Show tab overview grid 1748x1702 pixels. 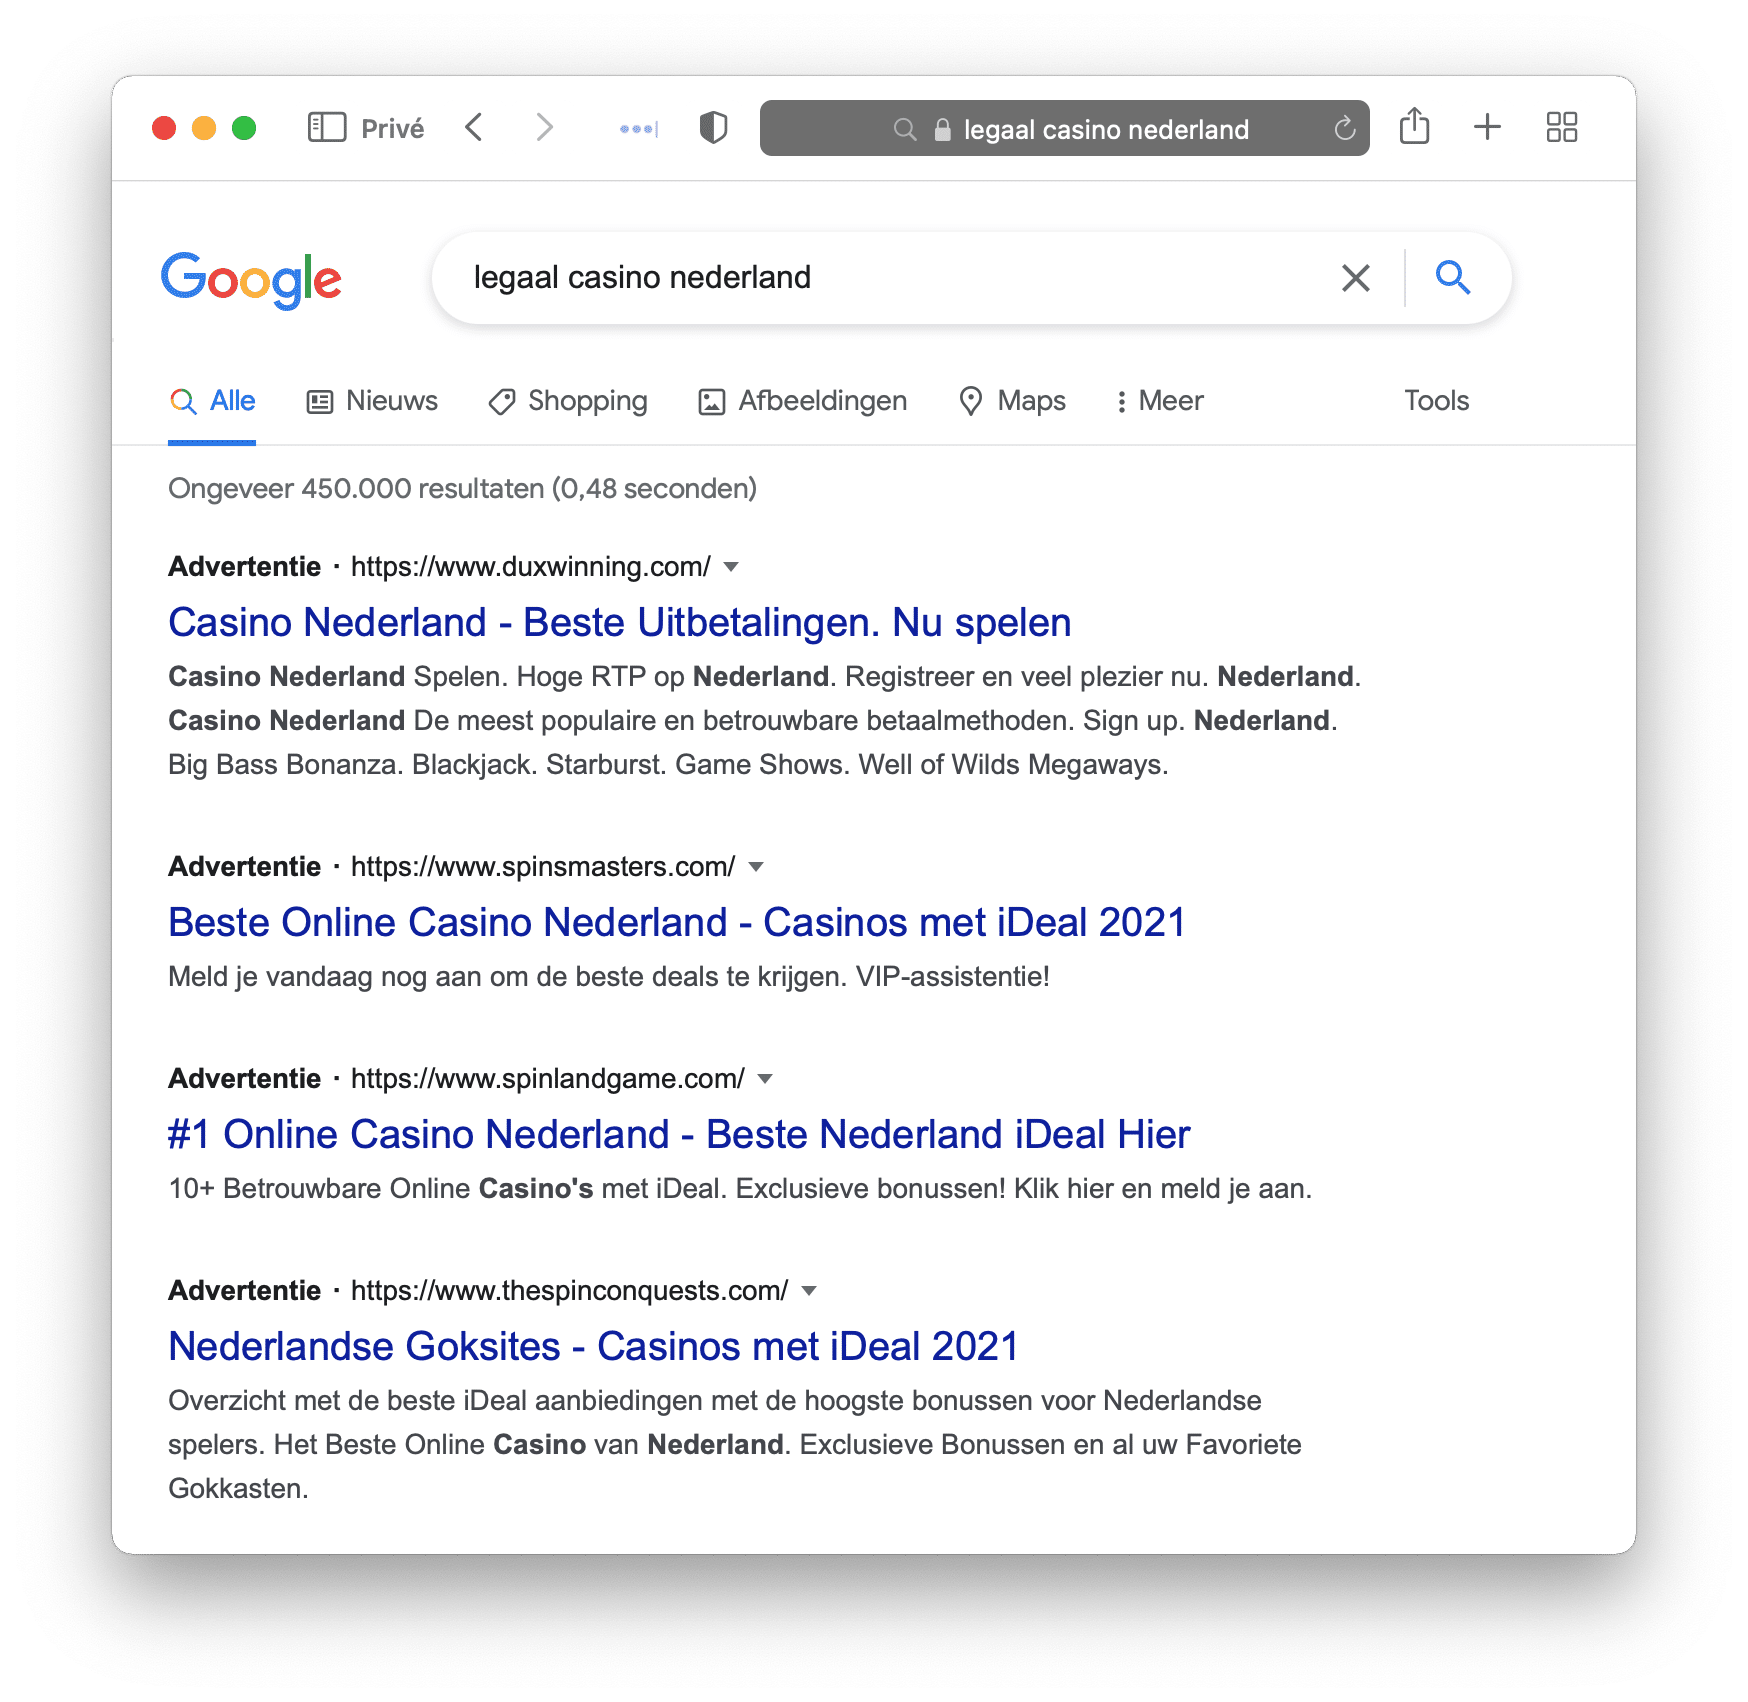tap(1561, 127)
